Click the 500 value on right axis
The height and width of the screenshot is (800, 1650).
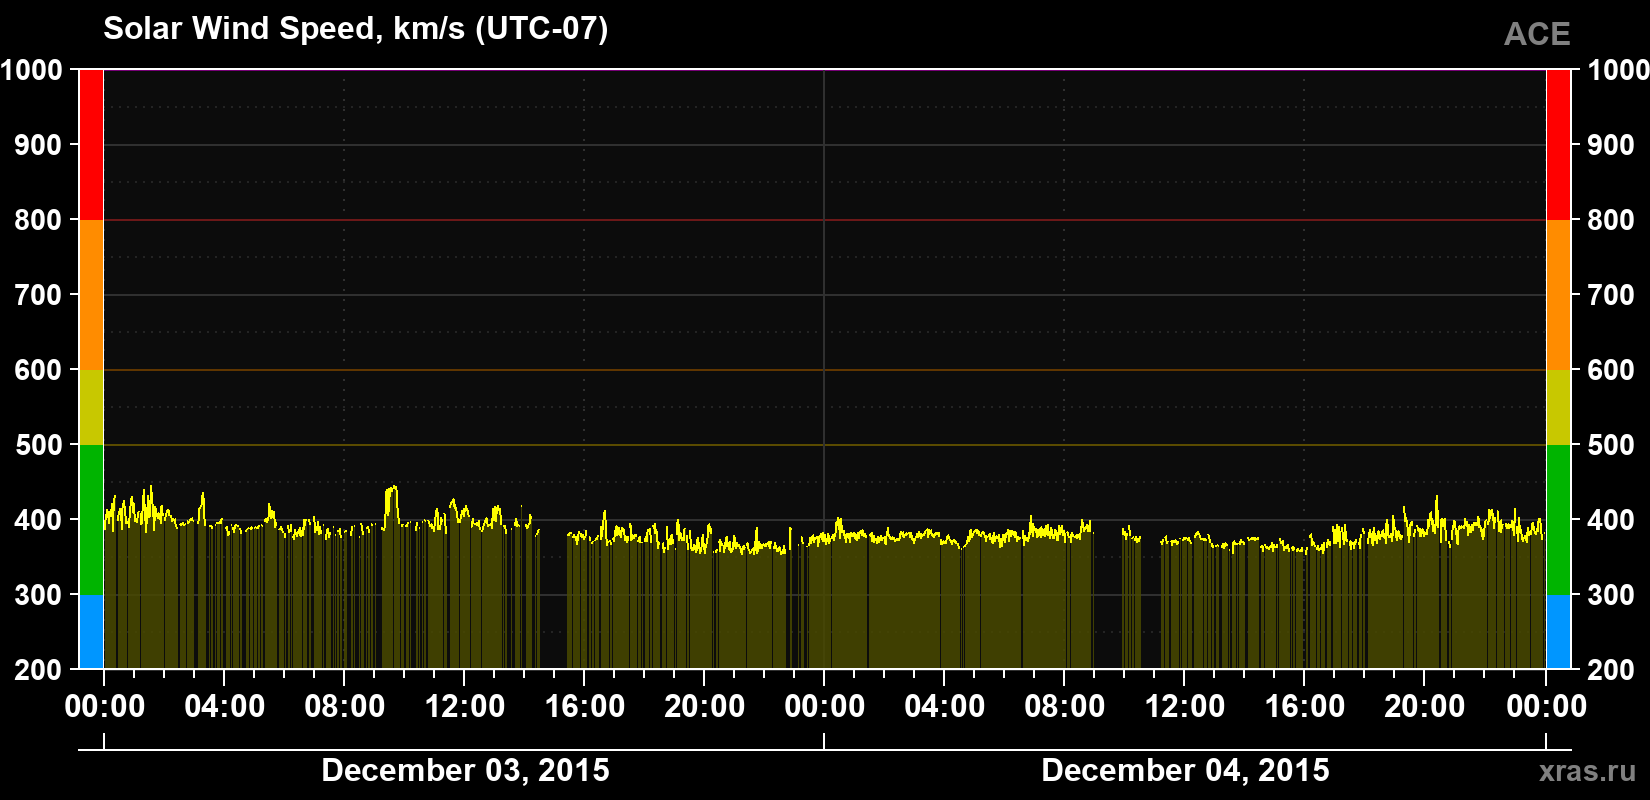pos(1611,445)
